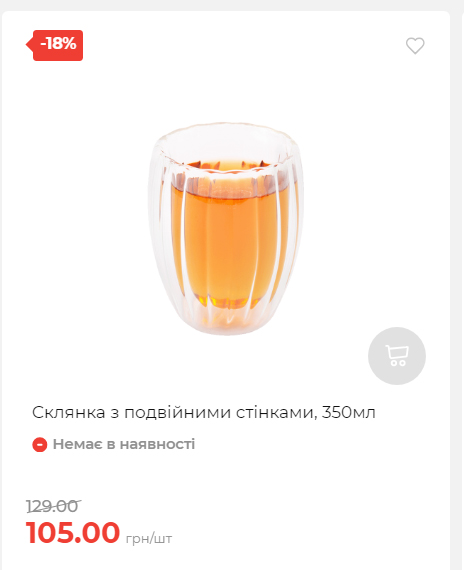Click the crossed-out old price 129.00

coord(53,506)
